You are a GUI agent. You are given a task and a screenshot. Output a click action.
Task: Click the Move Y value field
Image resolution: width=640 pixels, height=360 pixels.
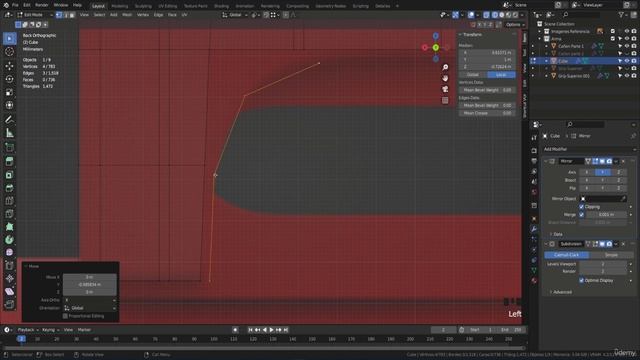click(89, 284)
